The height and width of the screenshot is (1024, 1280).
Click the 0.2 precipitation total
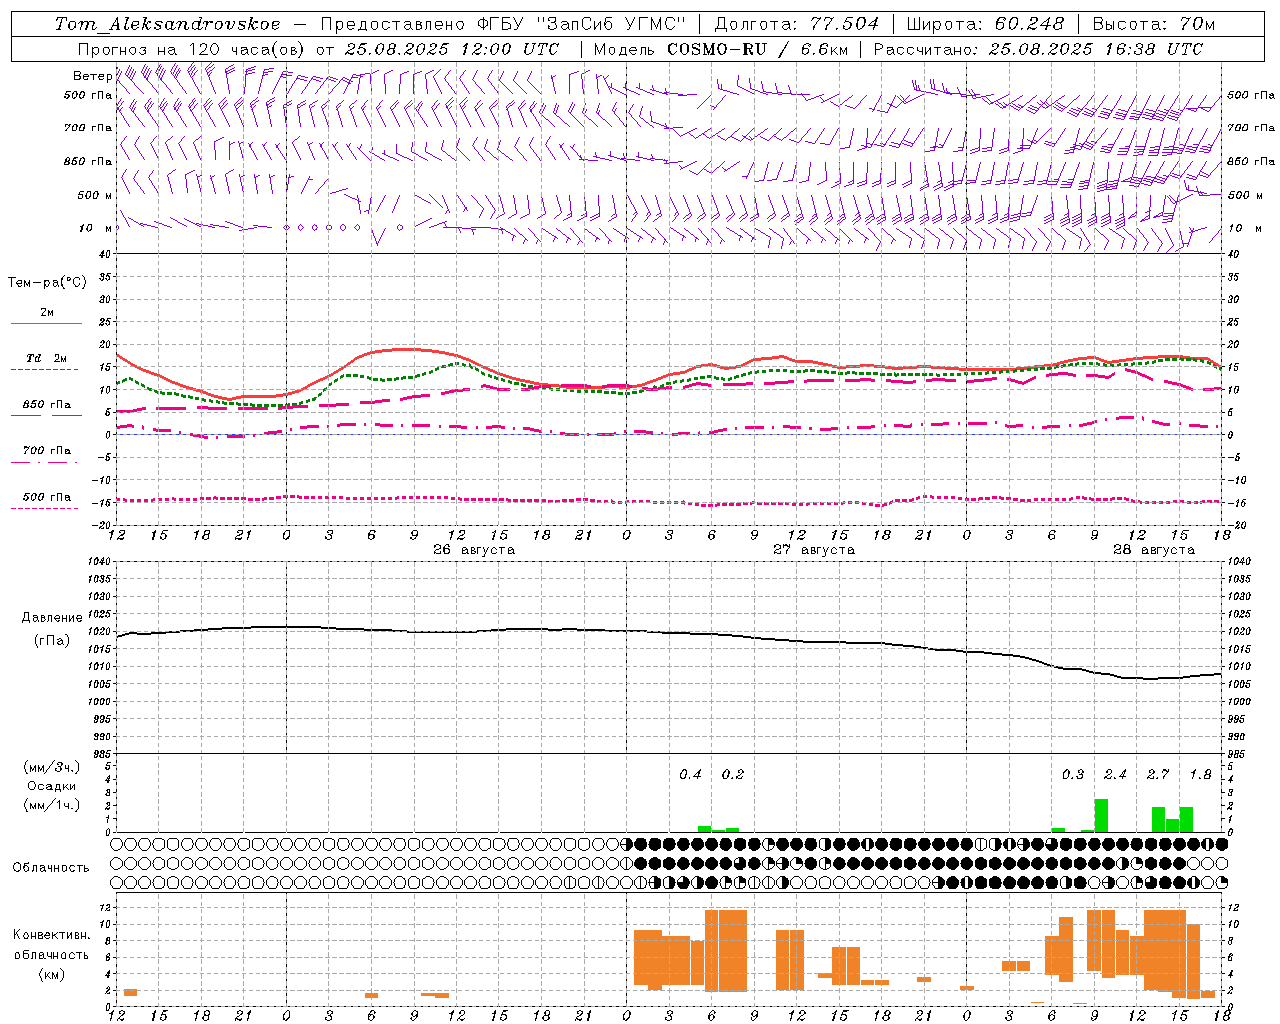tap(733, 774)
